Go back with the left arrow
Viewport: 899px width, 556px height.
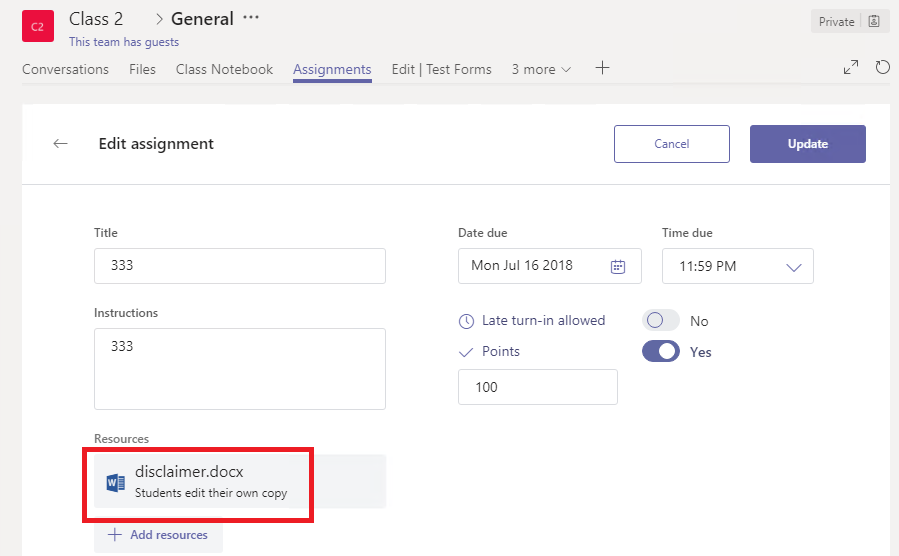(60, 143)
